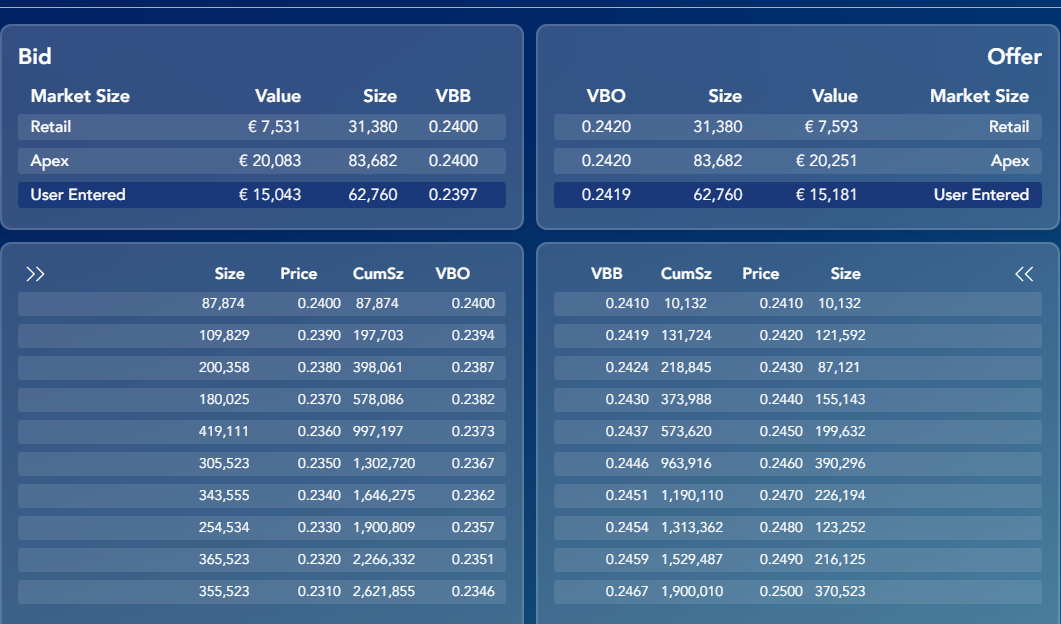Click the CumSz header in bid depth table
The width and height of the screenshot is (1061, 624).
coord(378,274)
